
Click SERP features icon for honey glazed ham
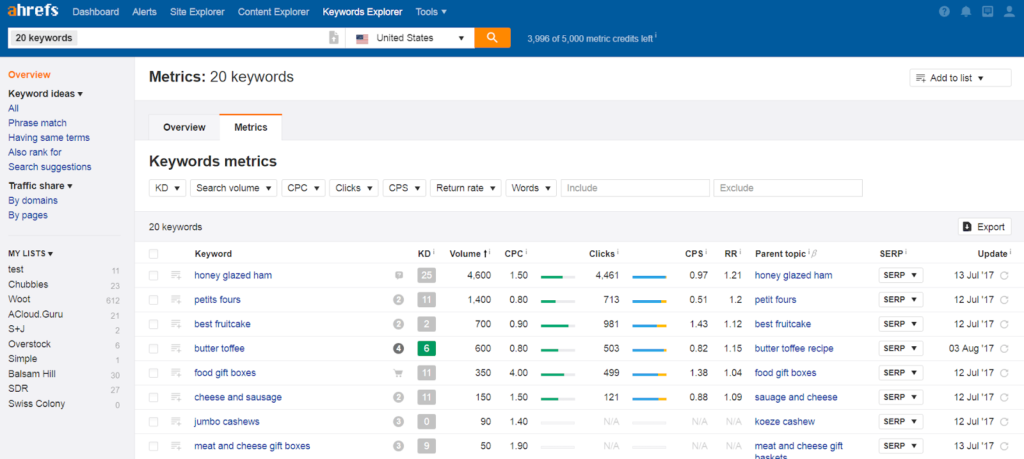[x=398, y=276]
